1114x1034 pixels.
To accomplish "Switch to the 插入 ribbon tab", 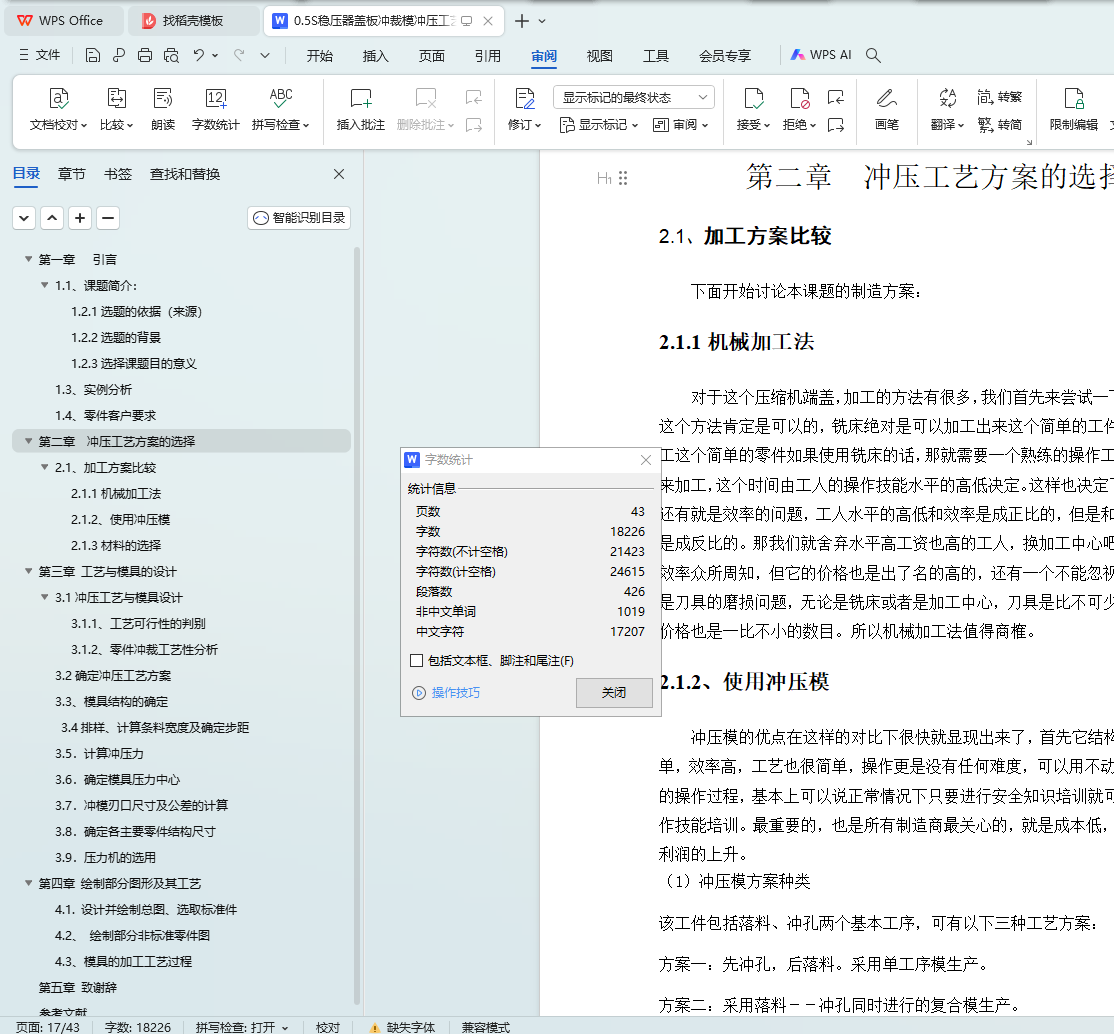I will click(376, 55).
